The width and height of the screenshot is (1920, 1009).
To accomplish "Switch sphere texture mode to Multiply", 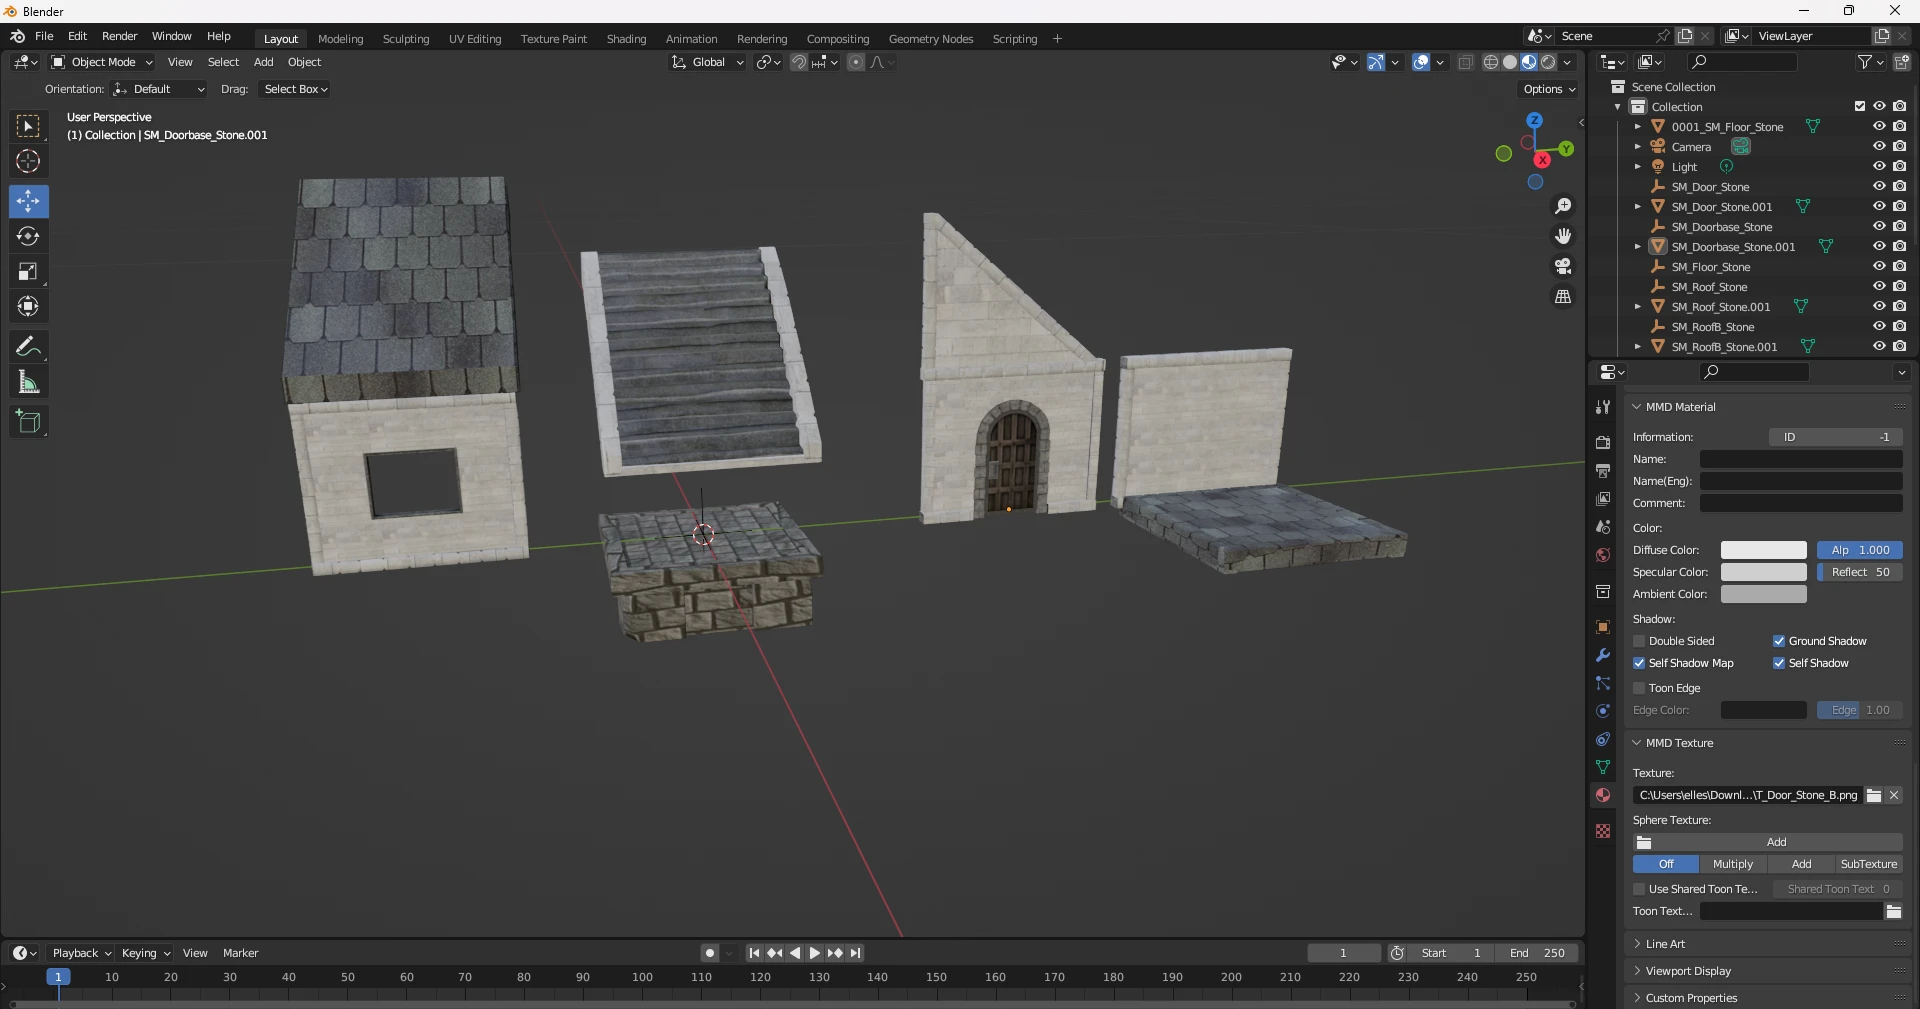I will (x=1733, y=864).
